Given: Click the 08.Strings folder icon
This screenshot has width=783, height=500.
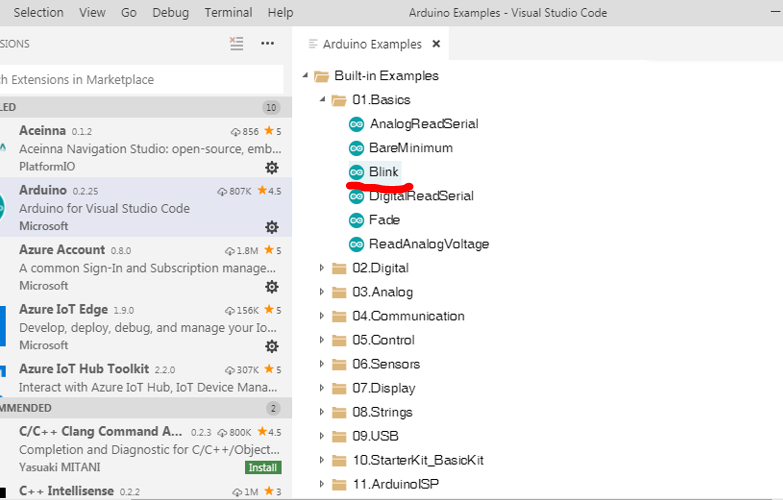Looking at the screenshot, I should tap(339, 412).
